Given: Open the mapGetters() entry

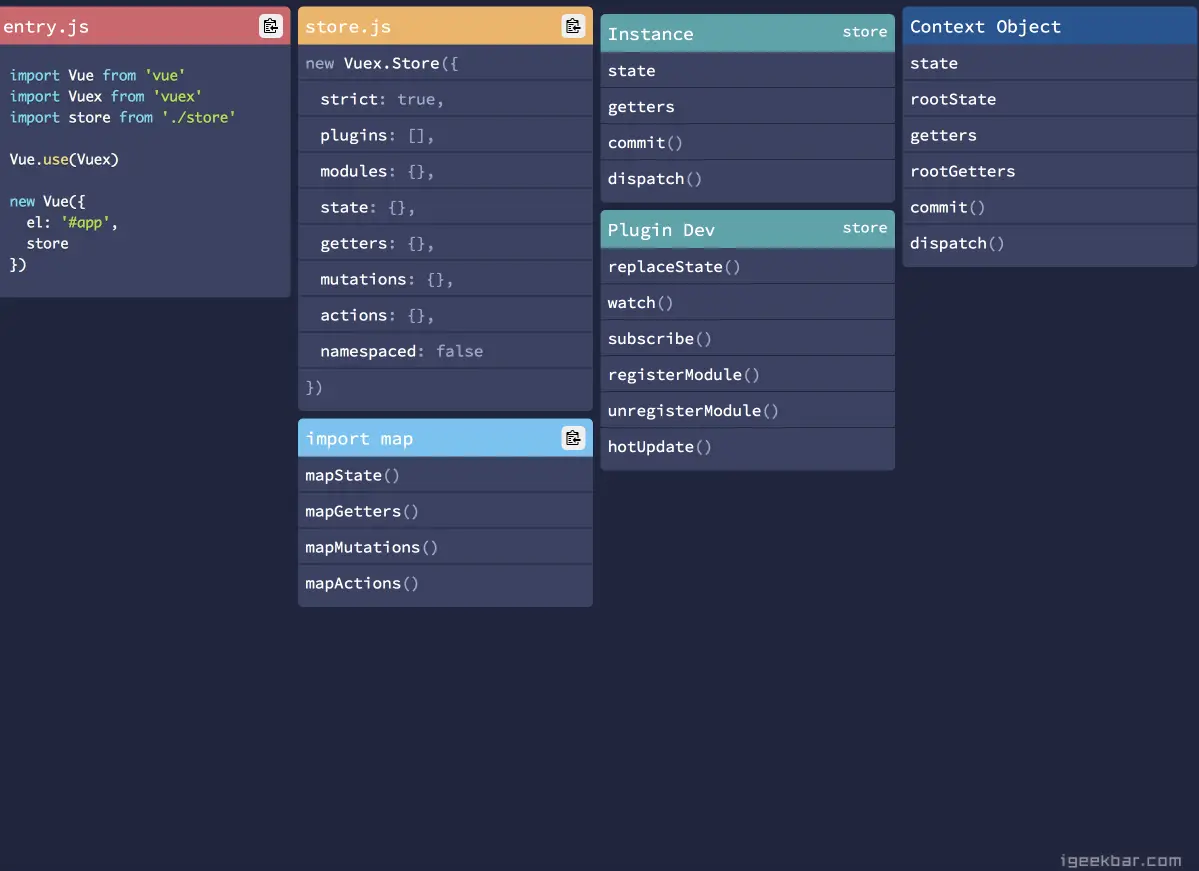Looking at the screenshot, I should point(445,511).
